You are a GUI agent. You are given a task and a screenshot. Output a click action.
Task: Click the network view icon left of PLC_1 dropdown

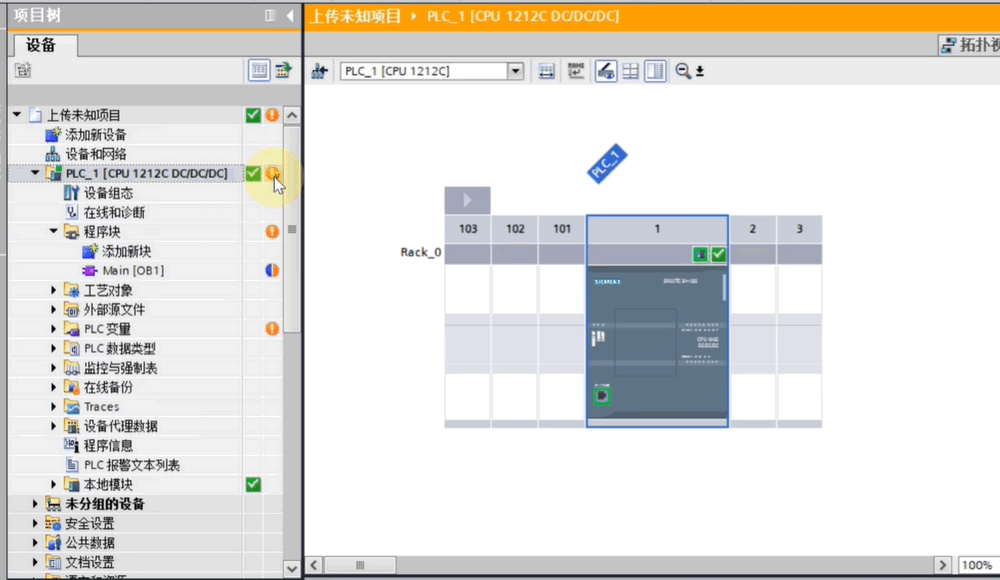(x=320, y=71)
